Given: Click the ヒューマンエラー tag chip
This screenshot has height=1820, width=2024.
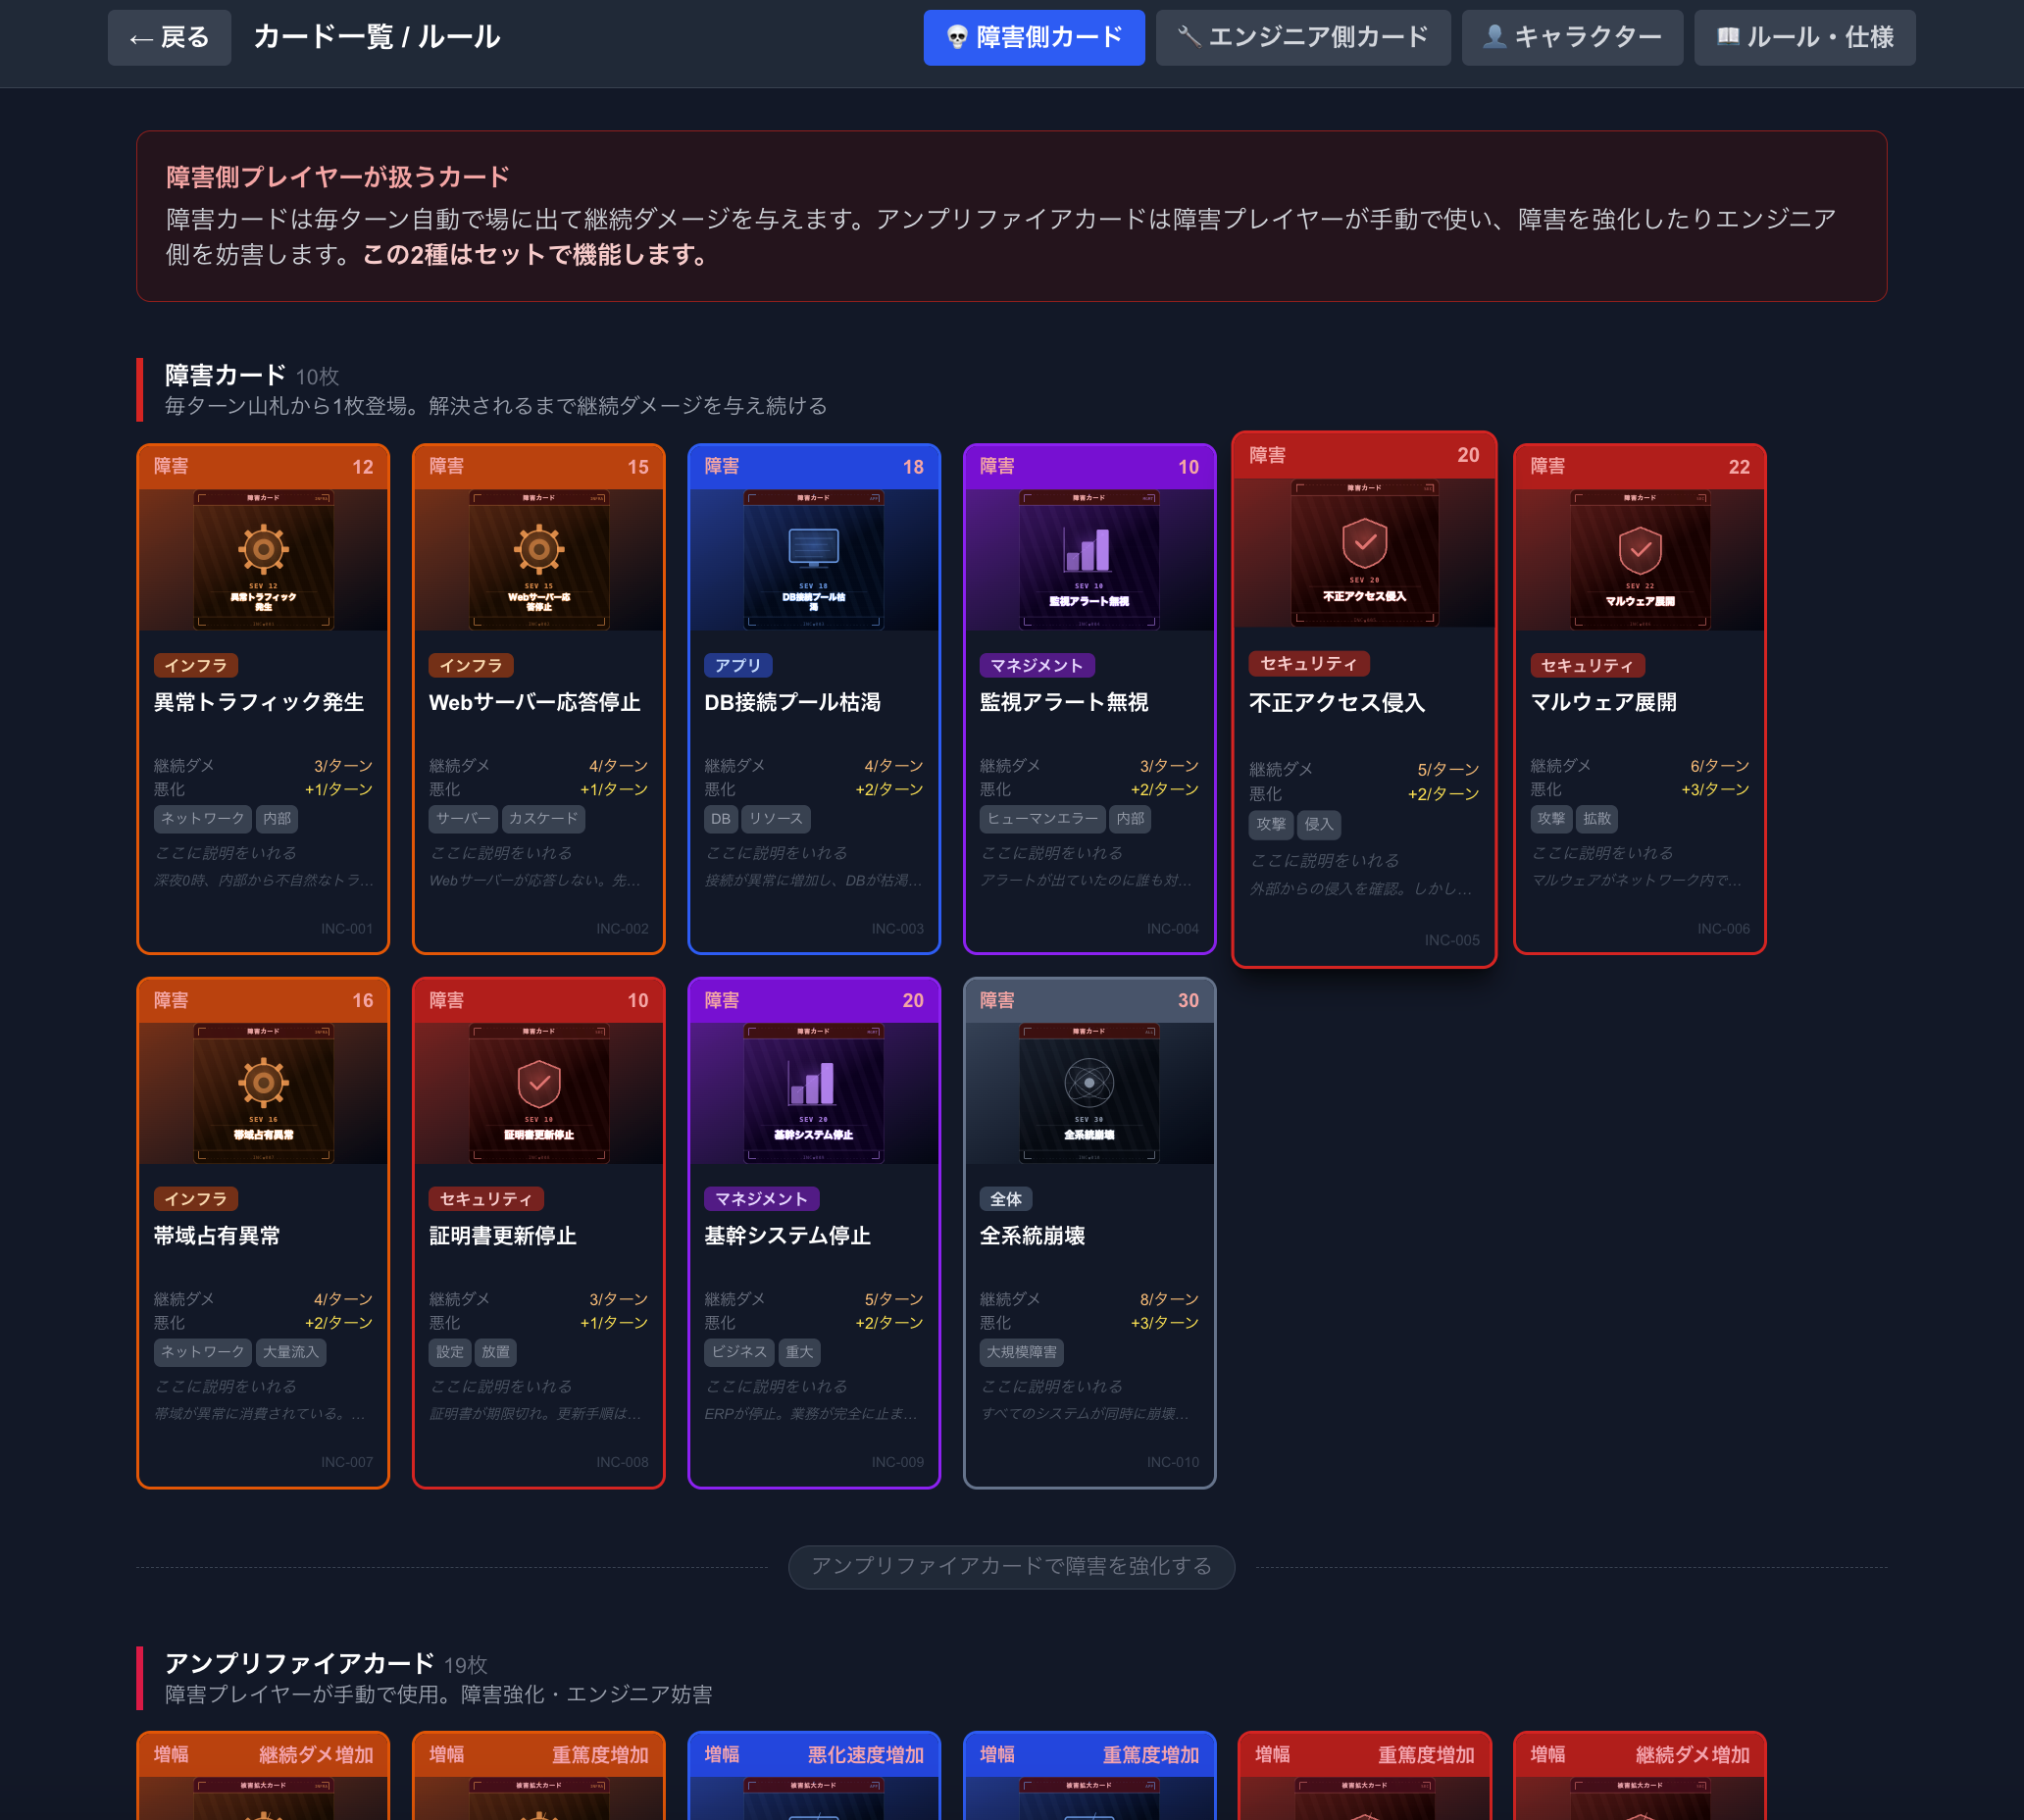Looking at the screenshot, I should pyautogui.click(x=1042, y=818).
